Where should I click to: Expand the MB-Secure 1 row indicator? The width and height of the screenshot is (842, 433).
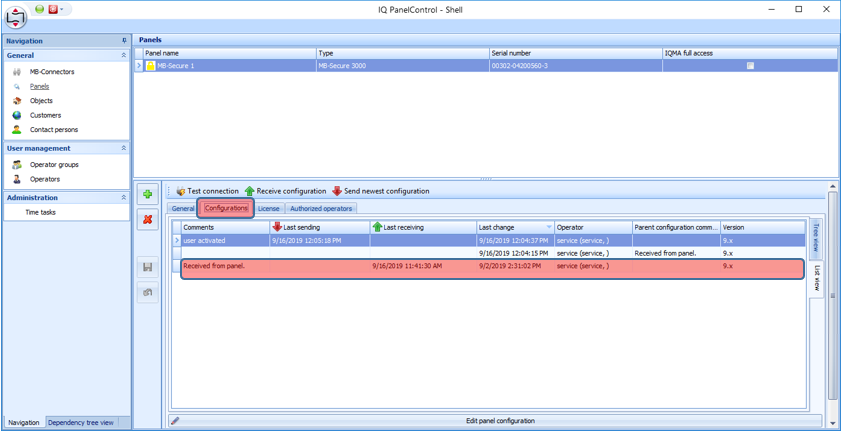(x=139, y=66)
